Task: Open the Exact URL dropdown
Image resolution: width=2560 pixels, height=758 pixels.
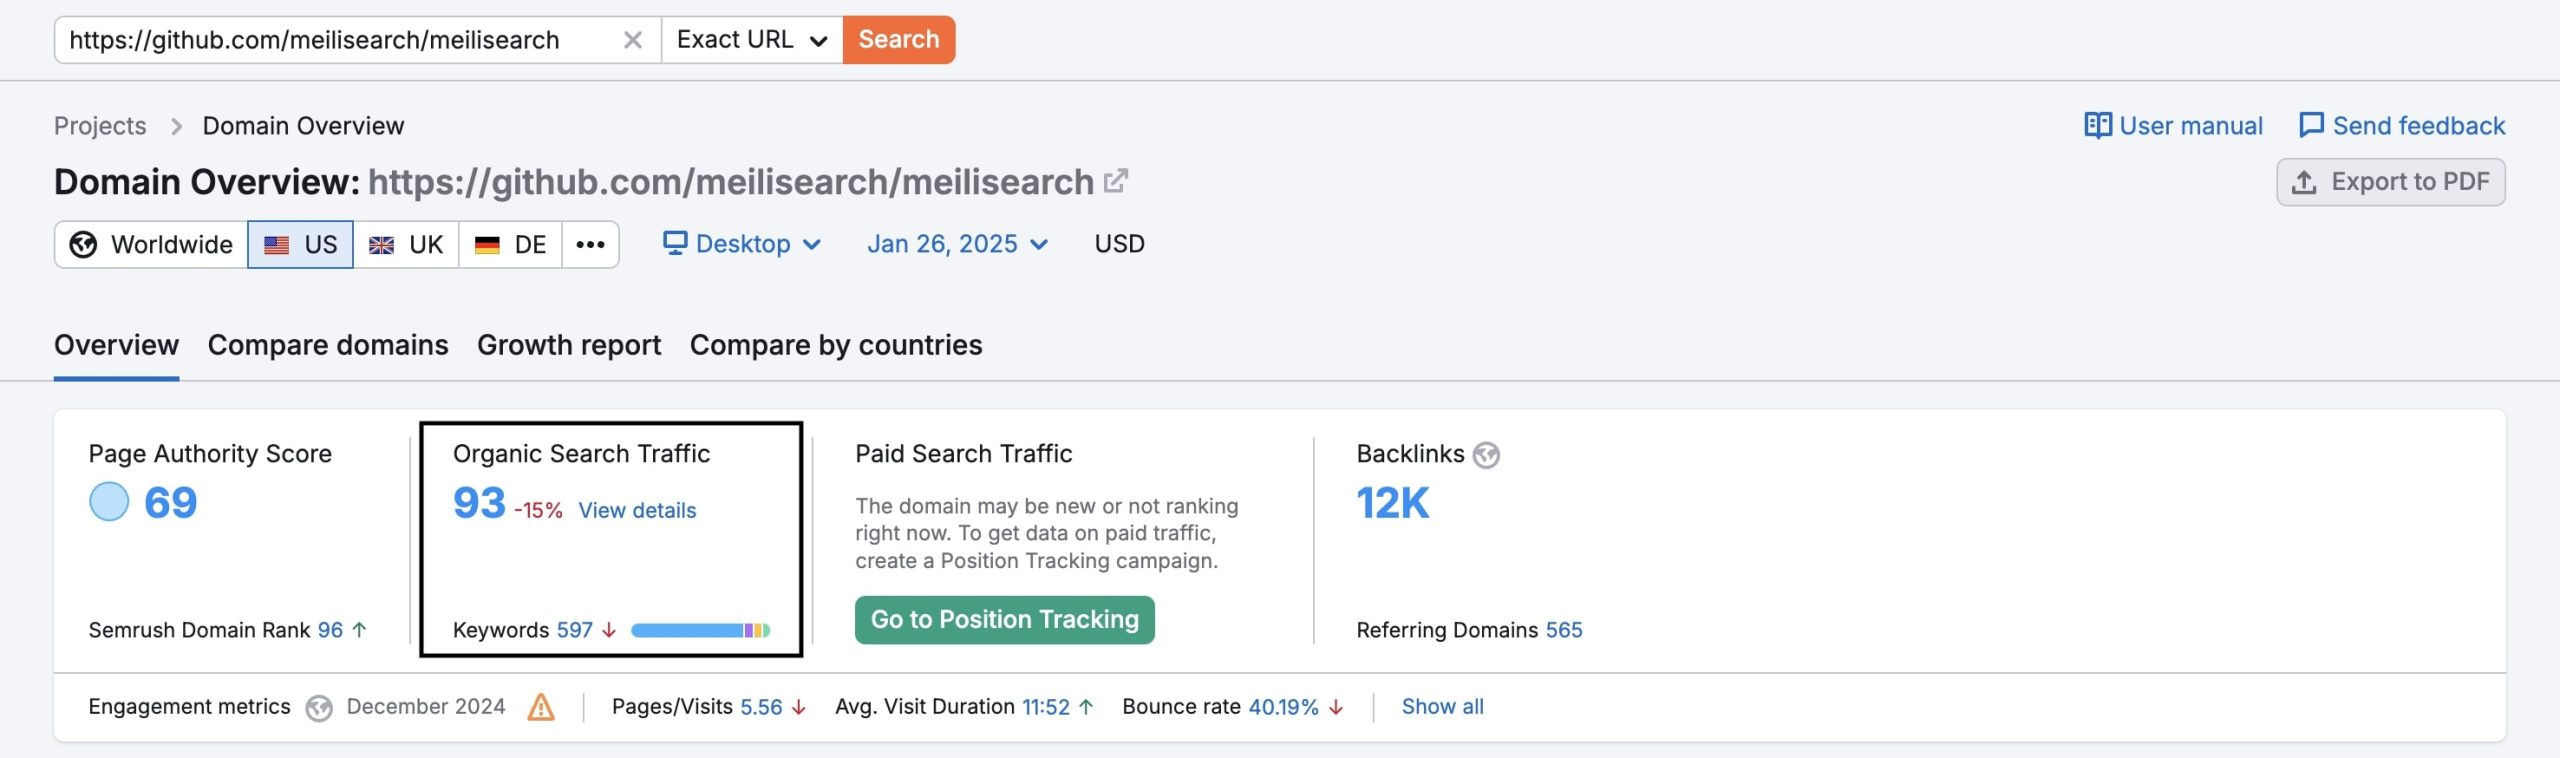Action: pyautogui.click(x=752, y=40)
